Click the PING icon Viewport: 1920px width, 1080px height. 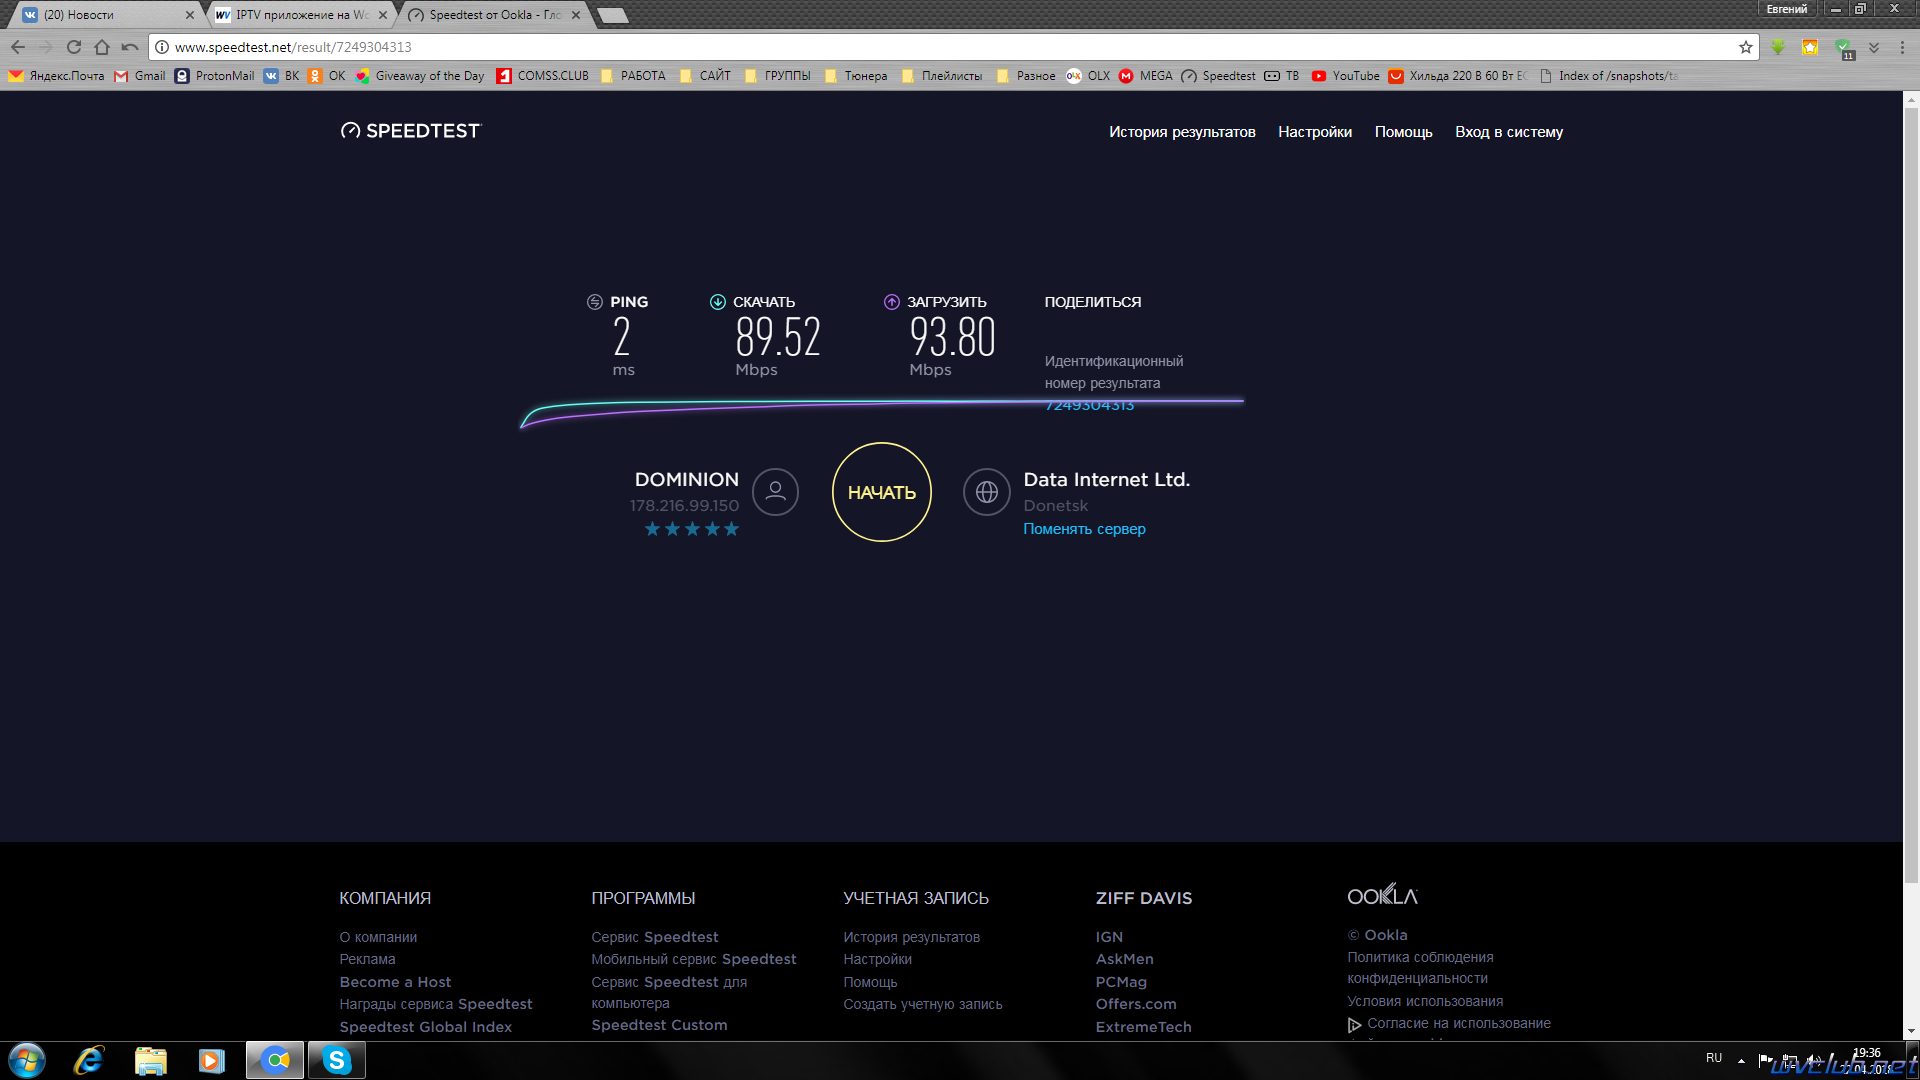(595, 302)
